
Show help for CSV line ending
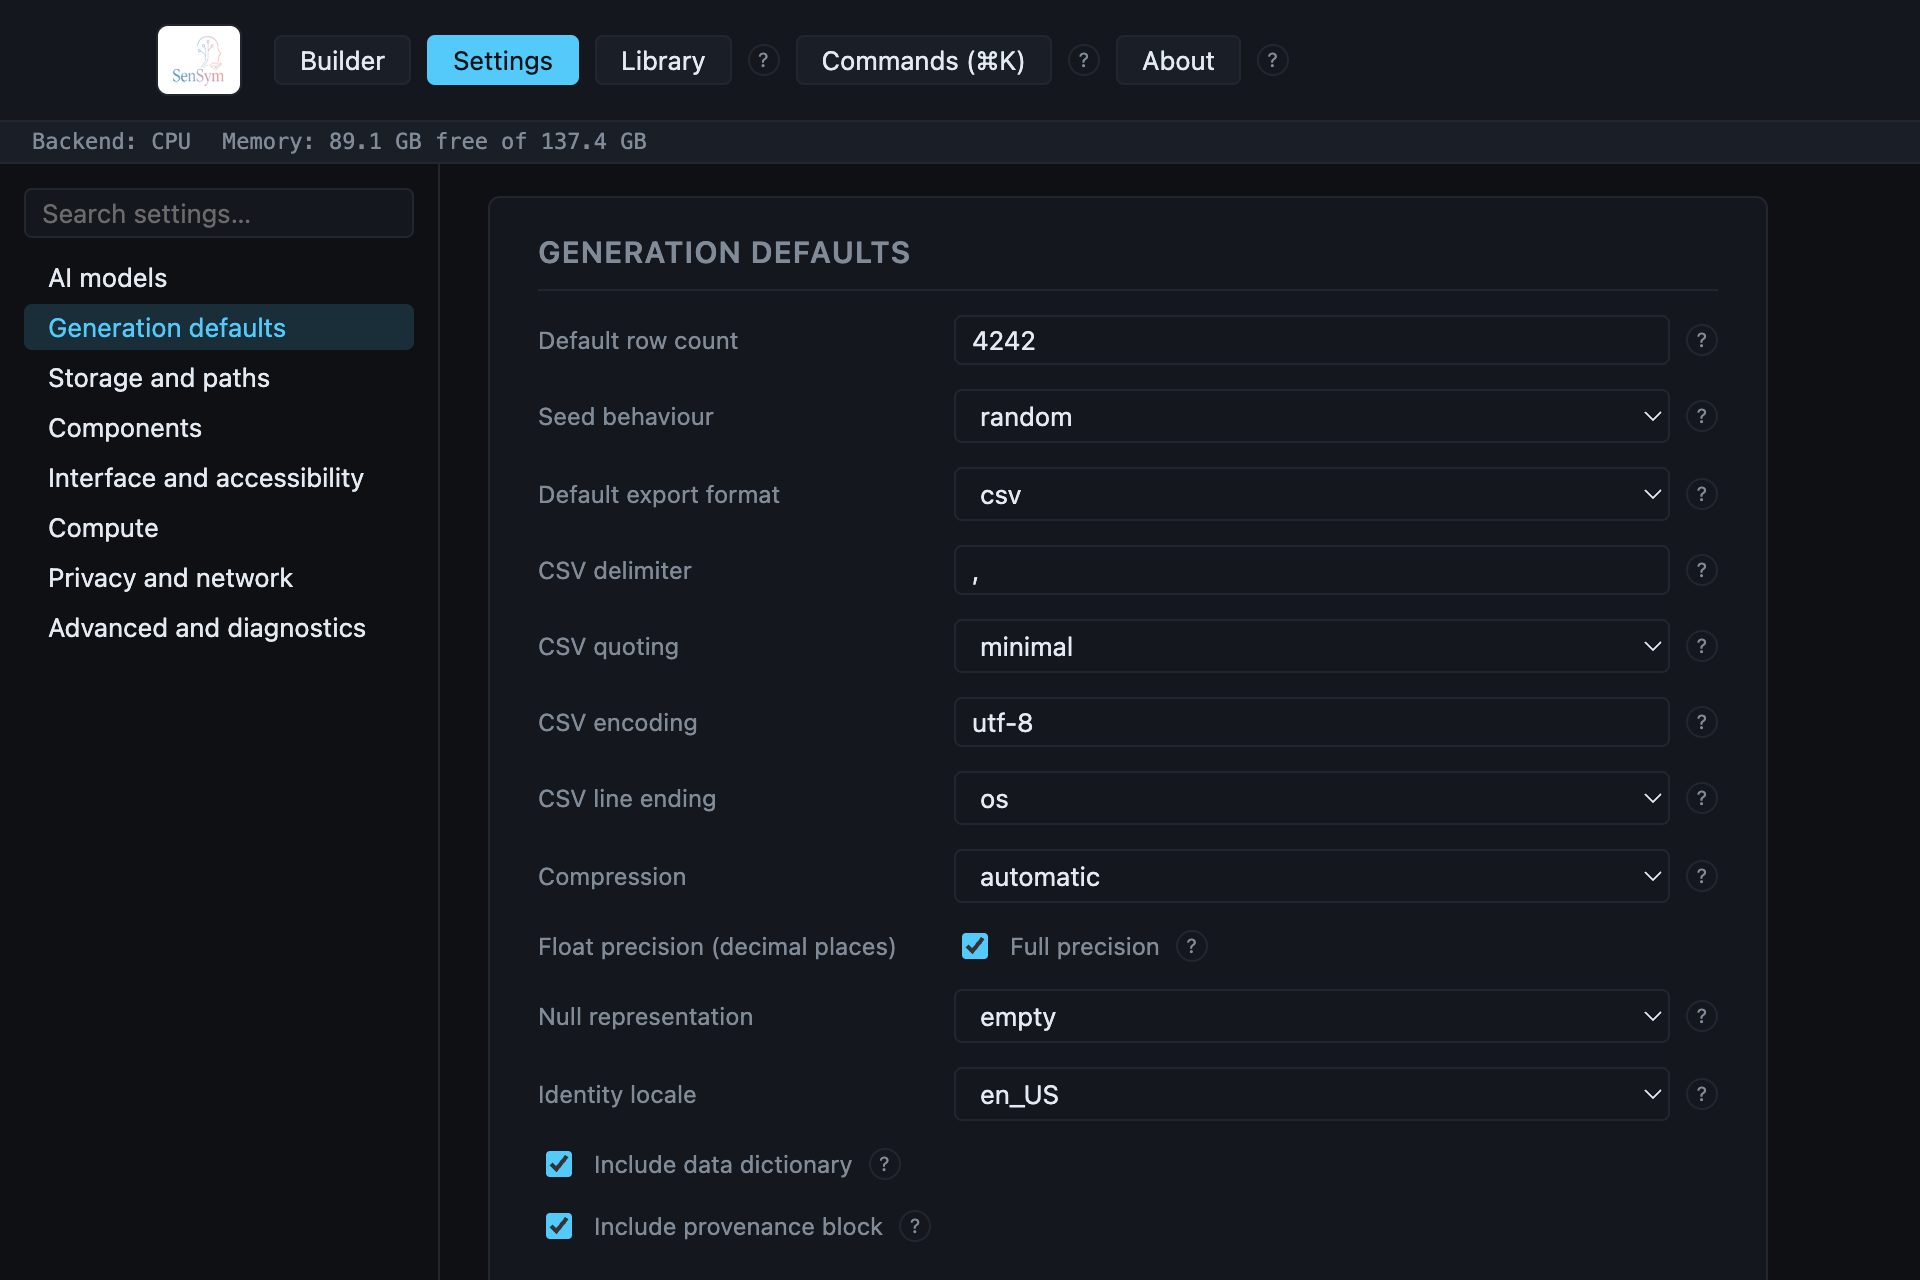[x=1701, y=798]
